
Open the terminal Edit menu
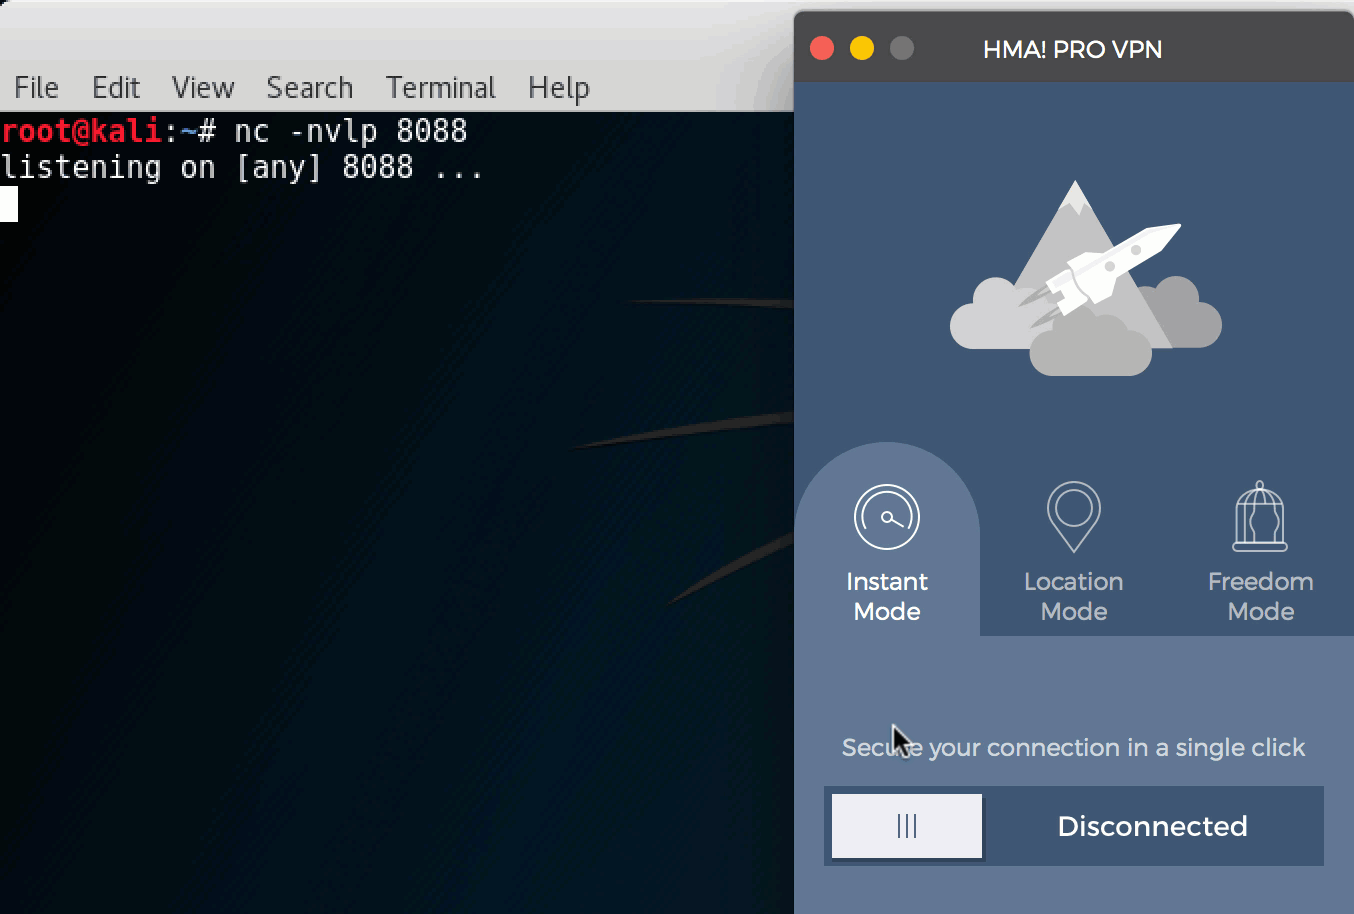(x=116, y=88)
